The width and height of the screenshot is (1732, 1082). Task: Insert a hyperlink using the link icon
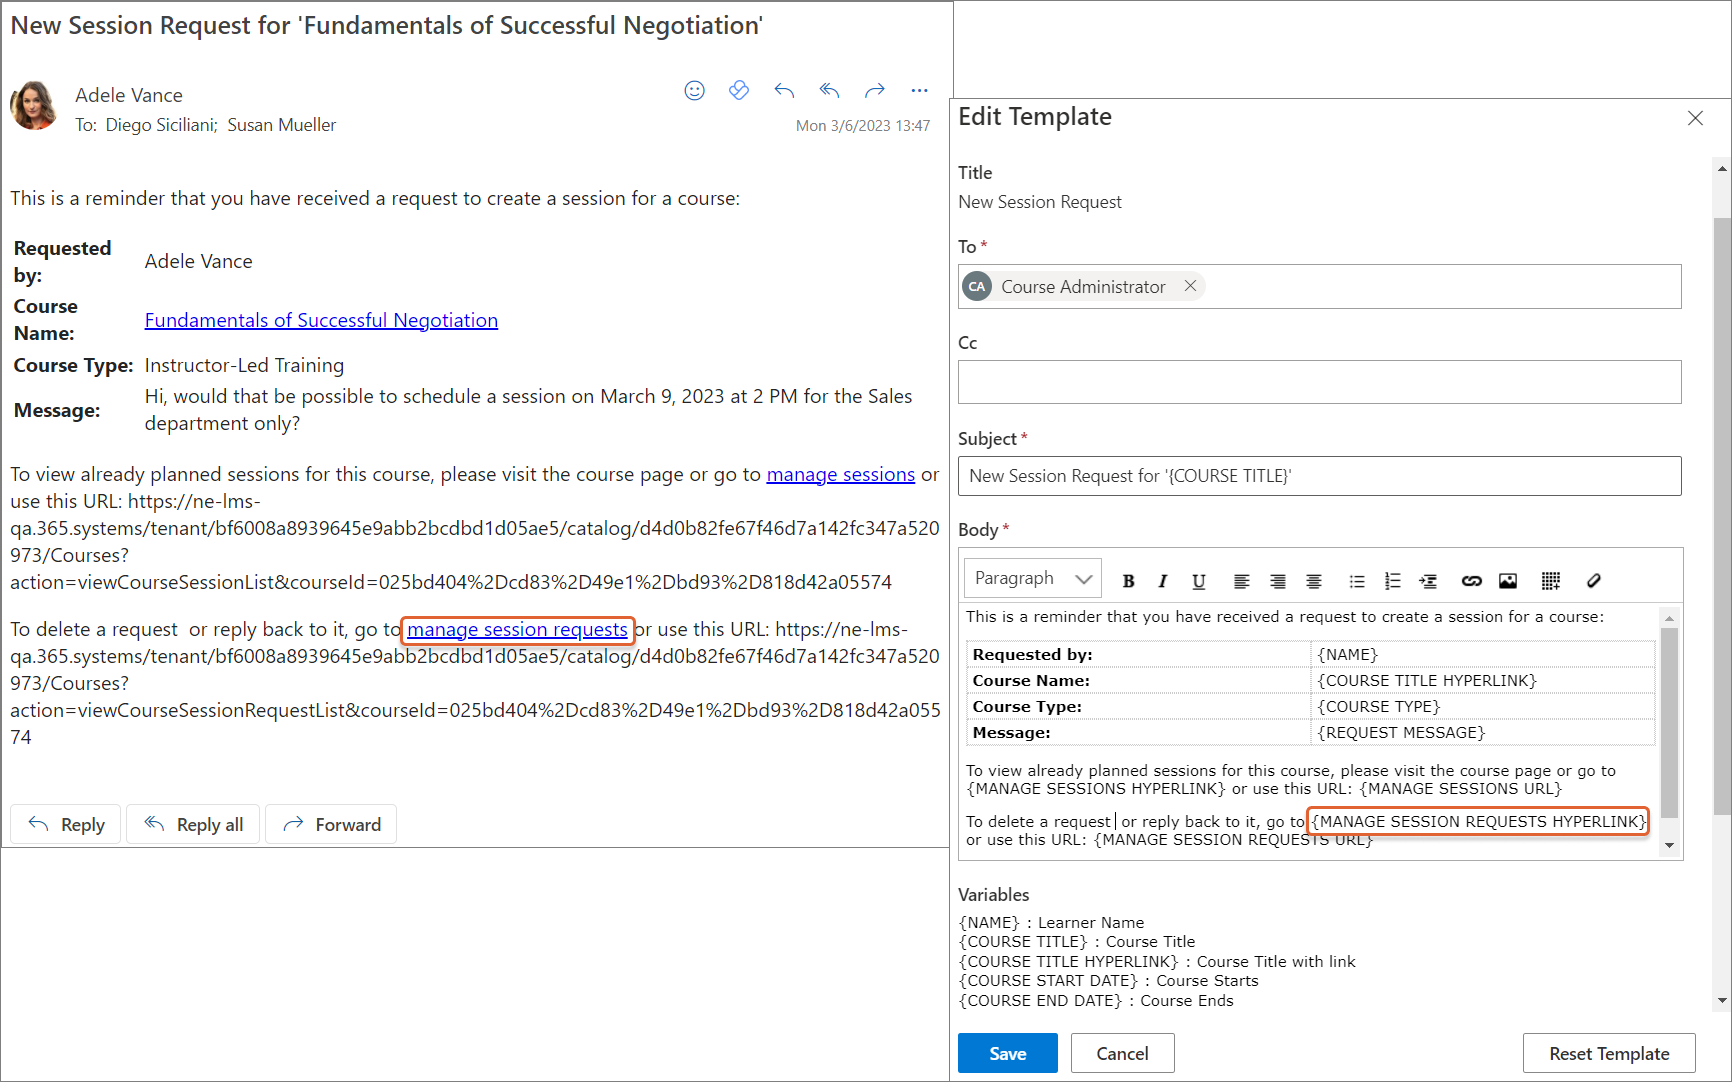(1471, 581)
